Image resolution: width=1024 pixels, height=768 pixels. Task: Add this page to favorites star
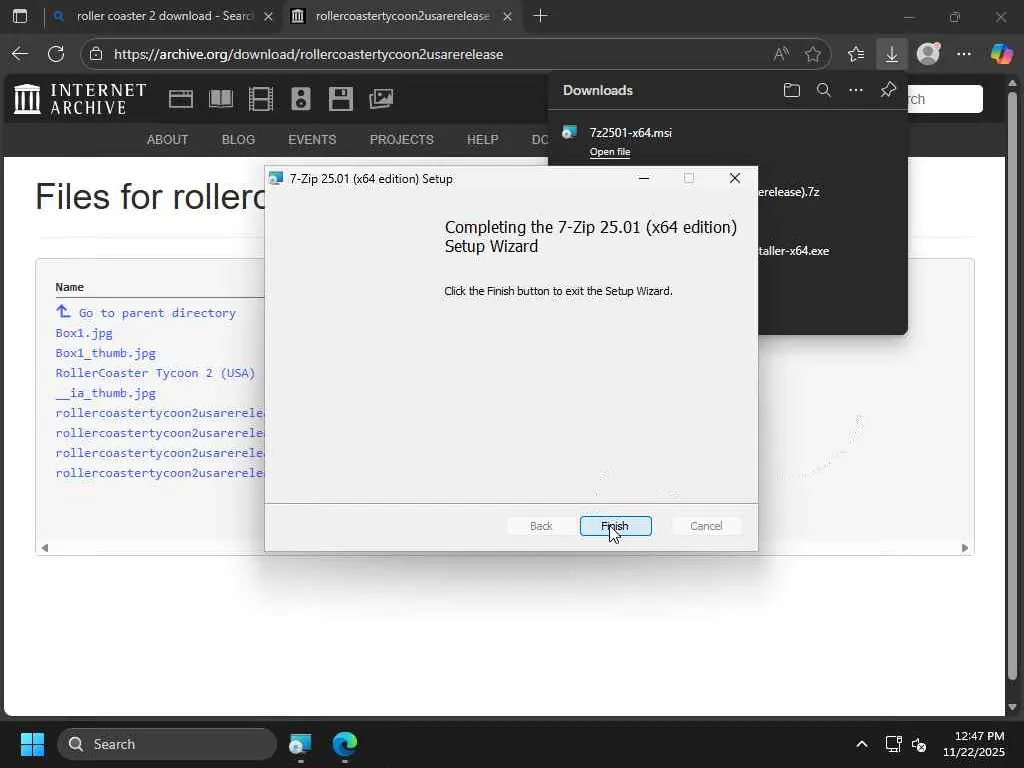812,54
